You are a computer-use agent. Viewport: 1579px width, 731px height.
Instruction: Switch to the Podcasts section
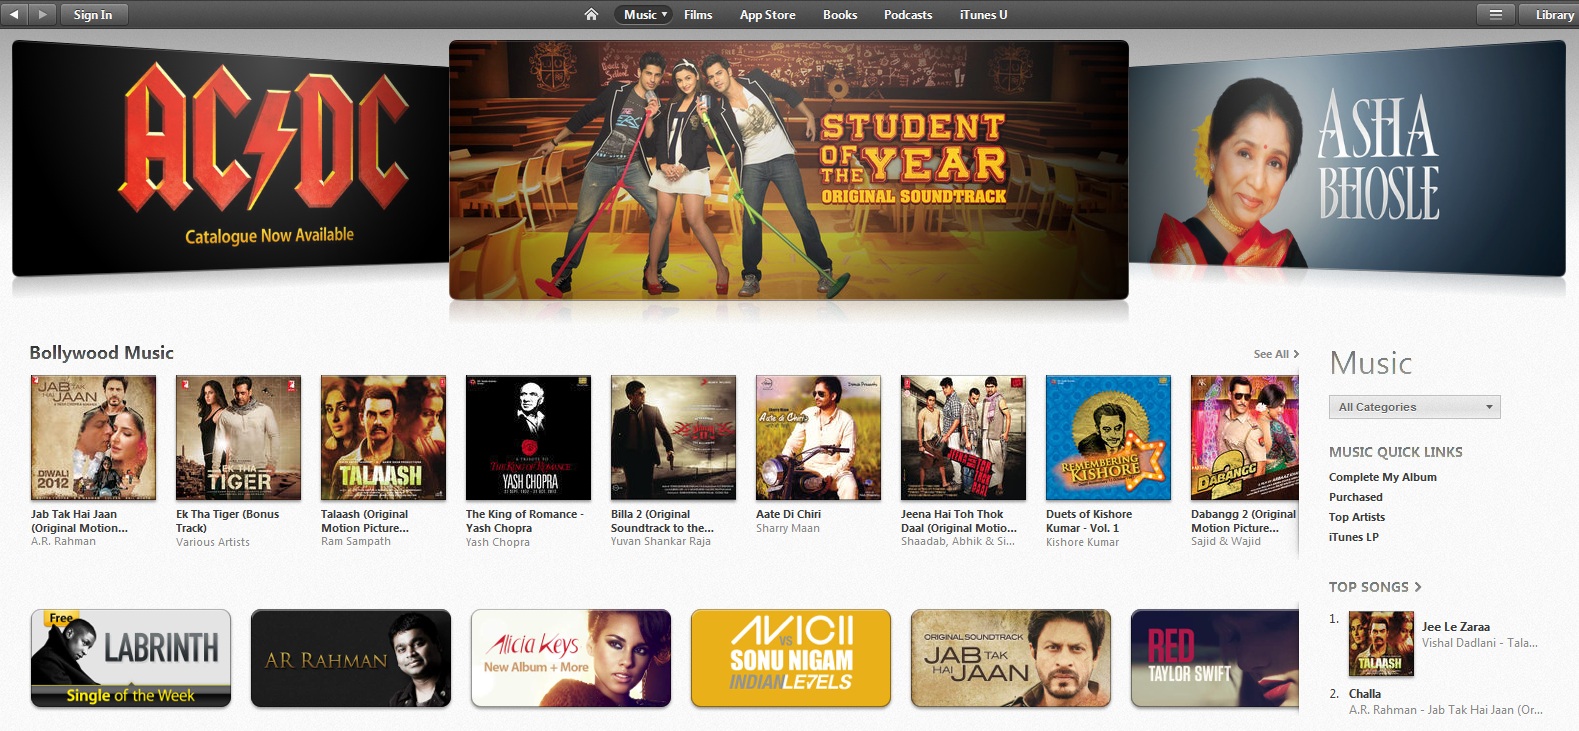point(908,15)
